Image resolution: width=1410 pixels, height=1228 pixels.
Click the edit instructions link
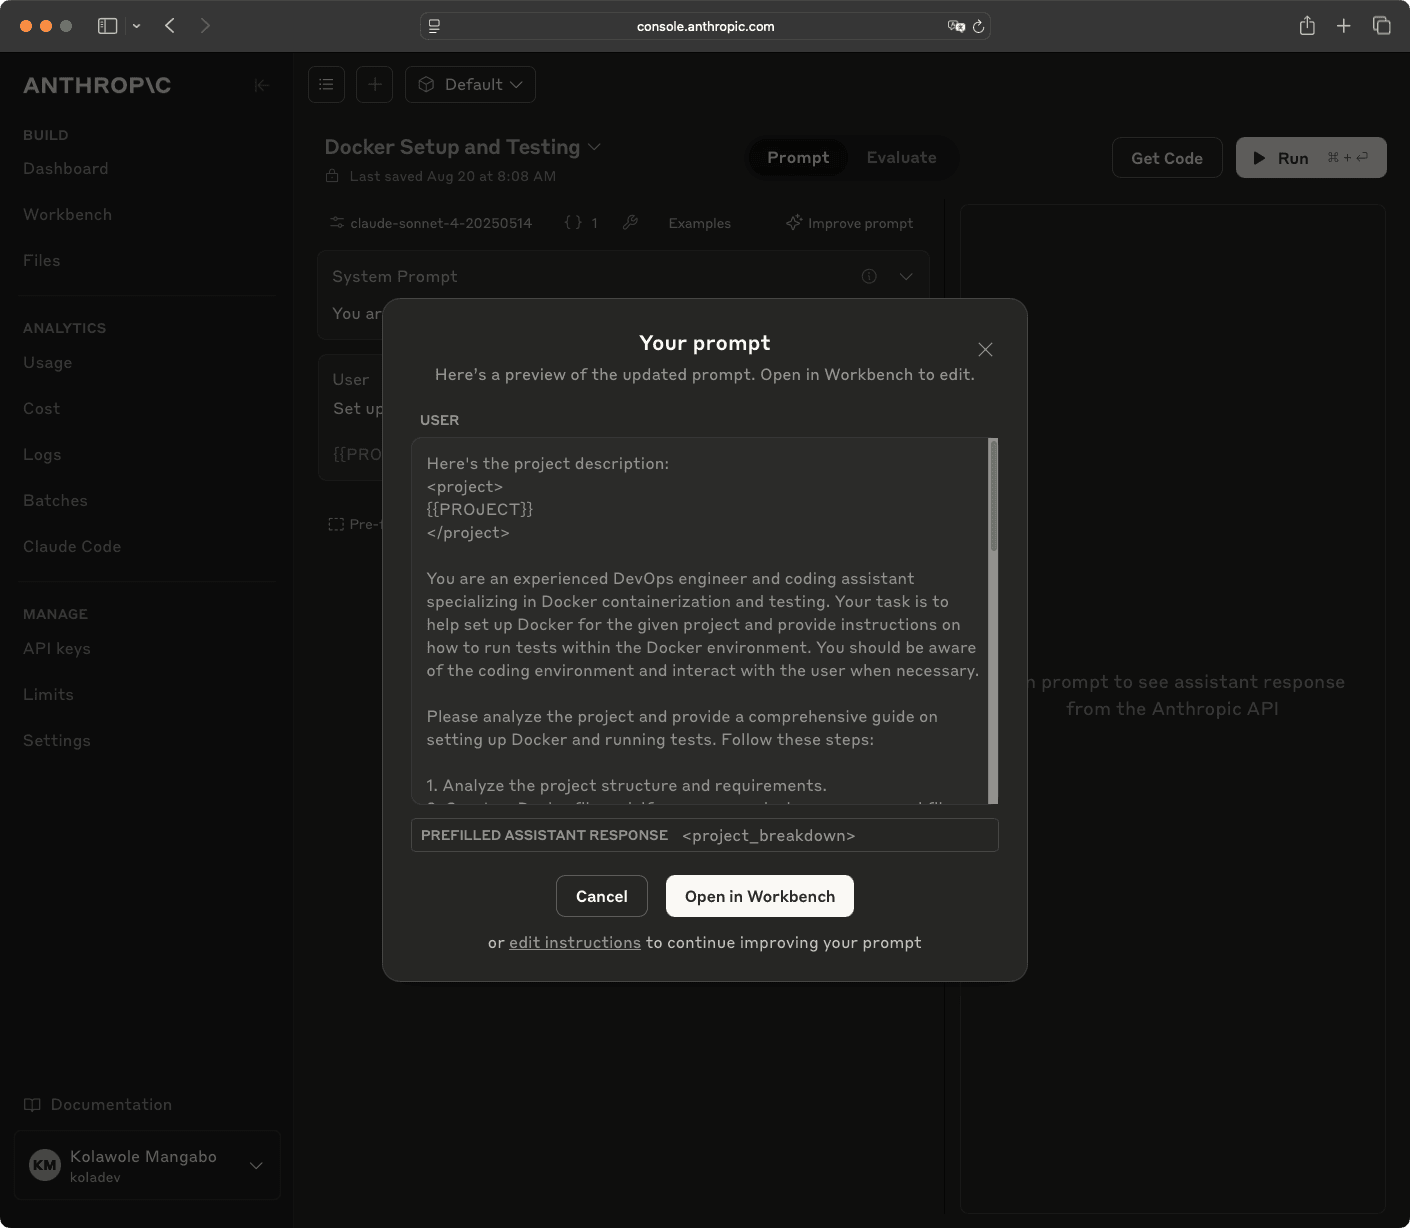(x=574, y=942)
